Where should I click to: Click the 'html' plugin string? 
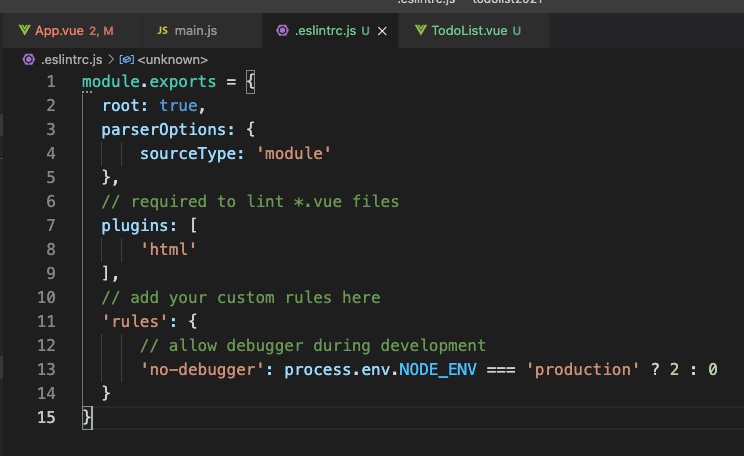[168, 249]
